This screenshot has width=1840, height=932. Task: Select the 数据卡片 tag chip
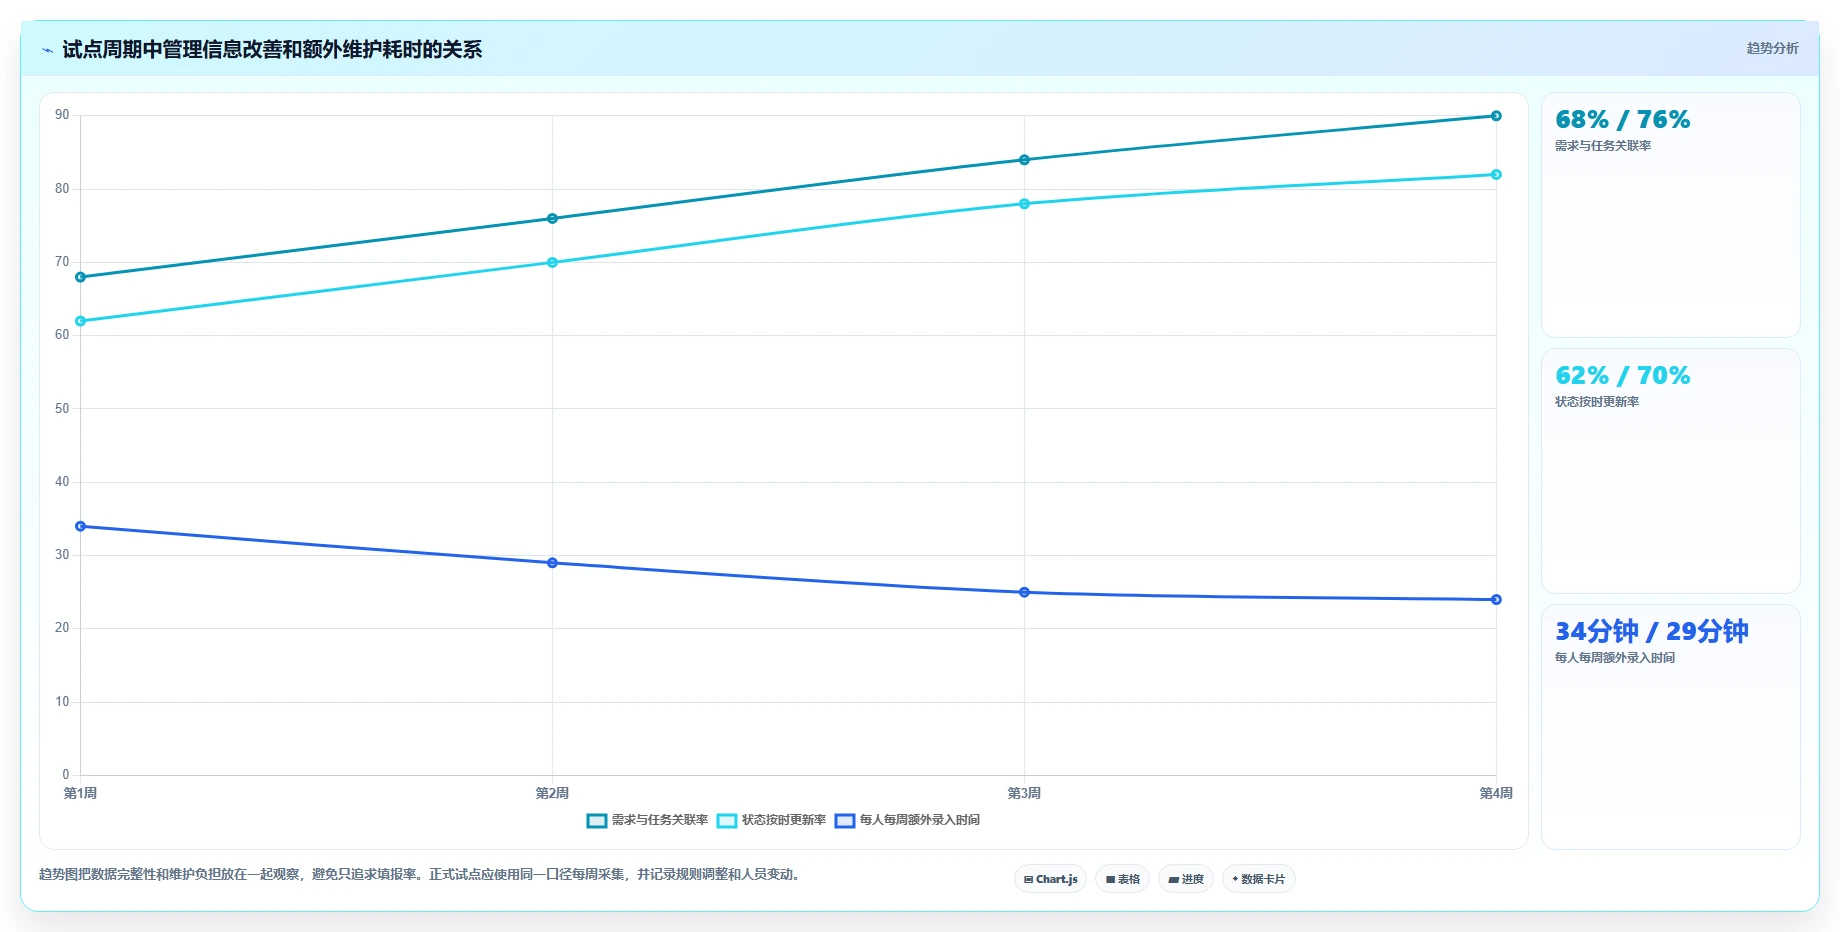(x=1259, y=879)
